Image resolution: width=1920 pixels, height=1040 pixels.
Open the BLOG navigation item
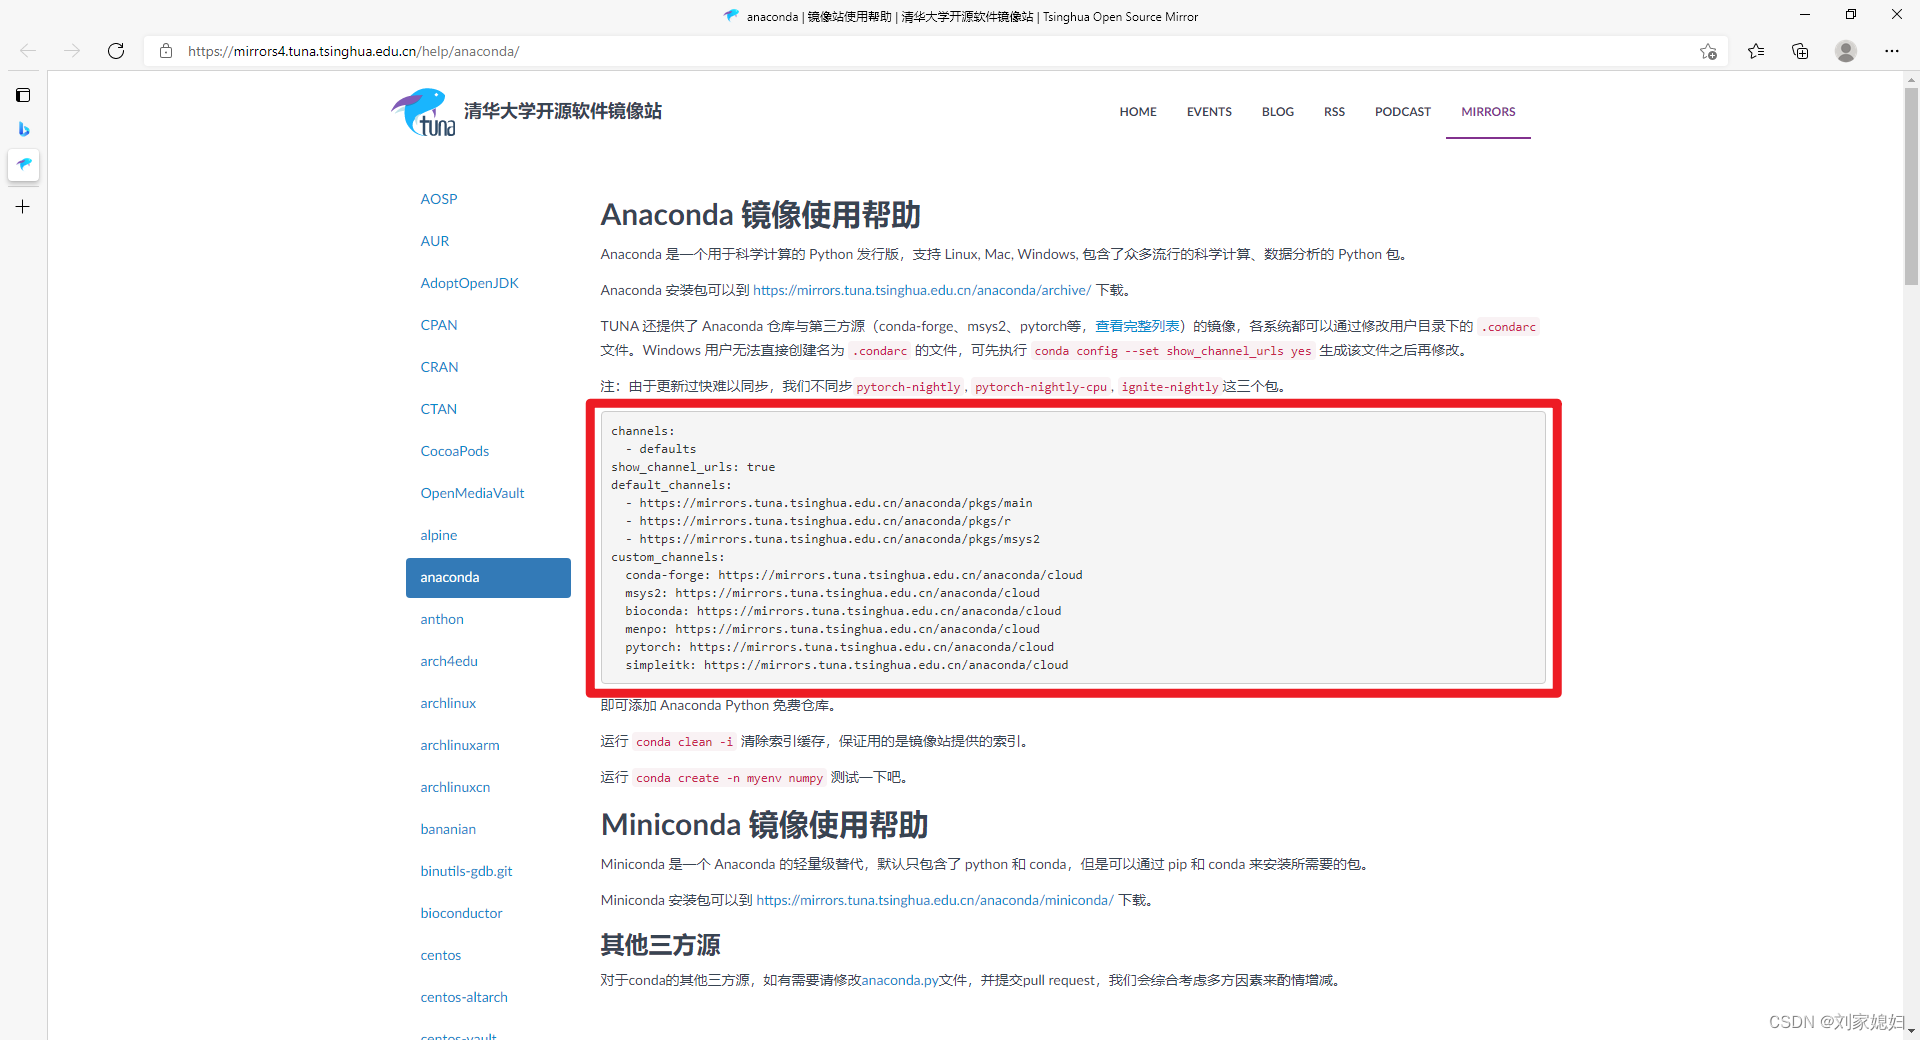tap(1278, 112)
